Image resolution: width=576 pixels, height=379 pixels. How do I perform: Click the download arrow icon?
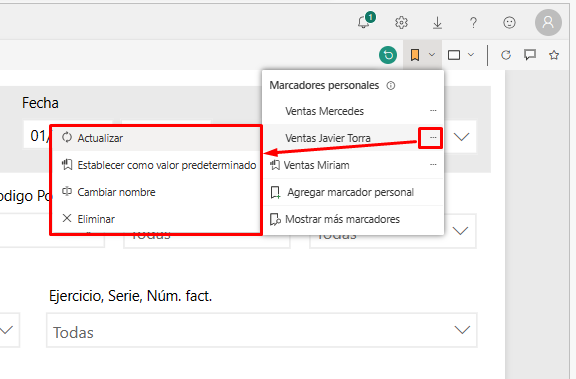pos(437,23)
